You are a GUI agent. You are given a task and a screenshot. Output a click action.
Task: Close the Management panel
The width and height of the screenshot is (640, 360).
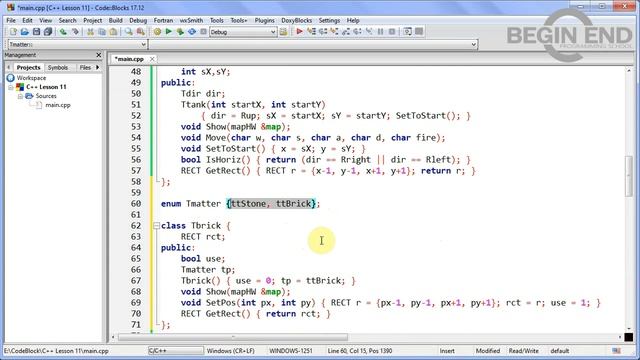point(98,55)
